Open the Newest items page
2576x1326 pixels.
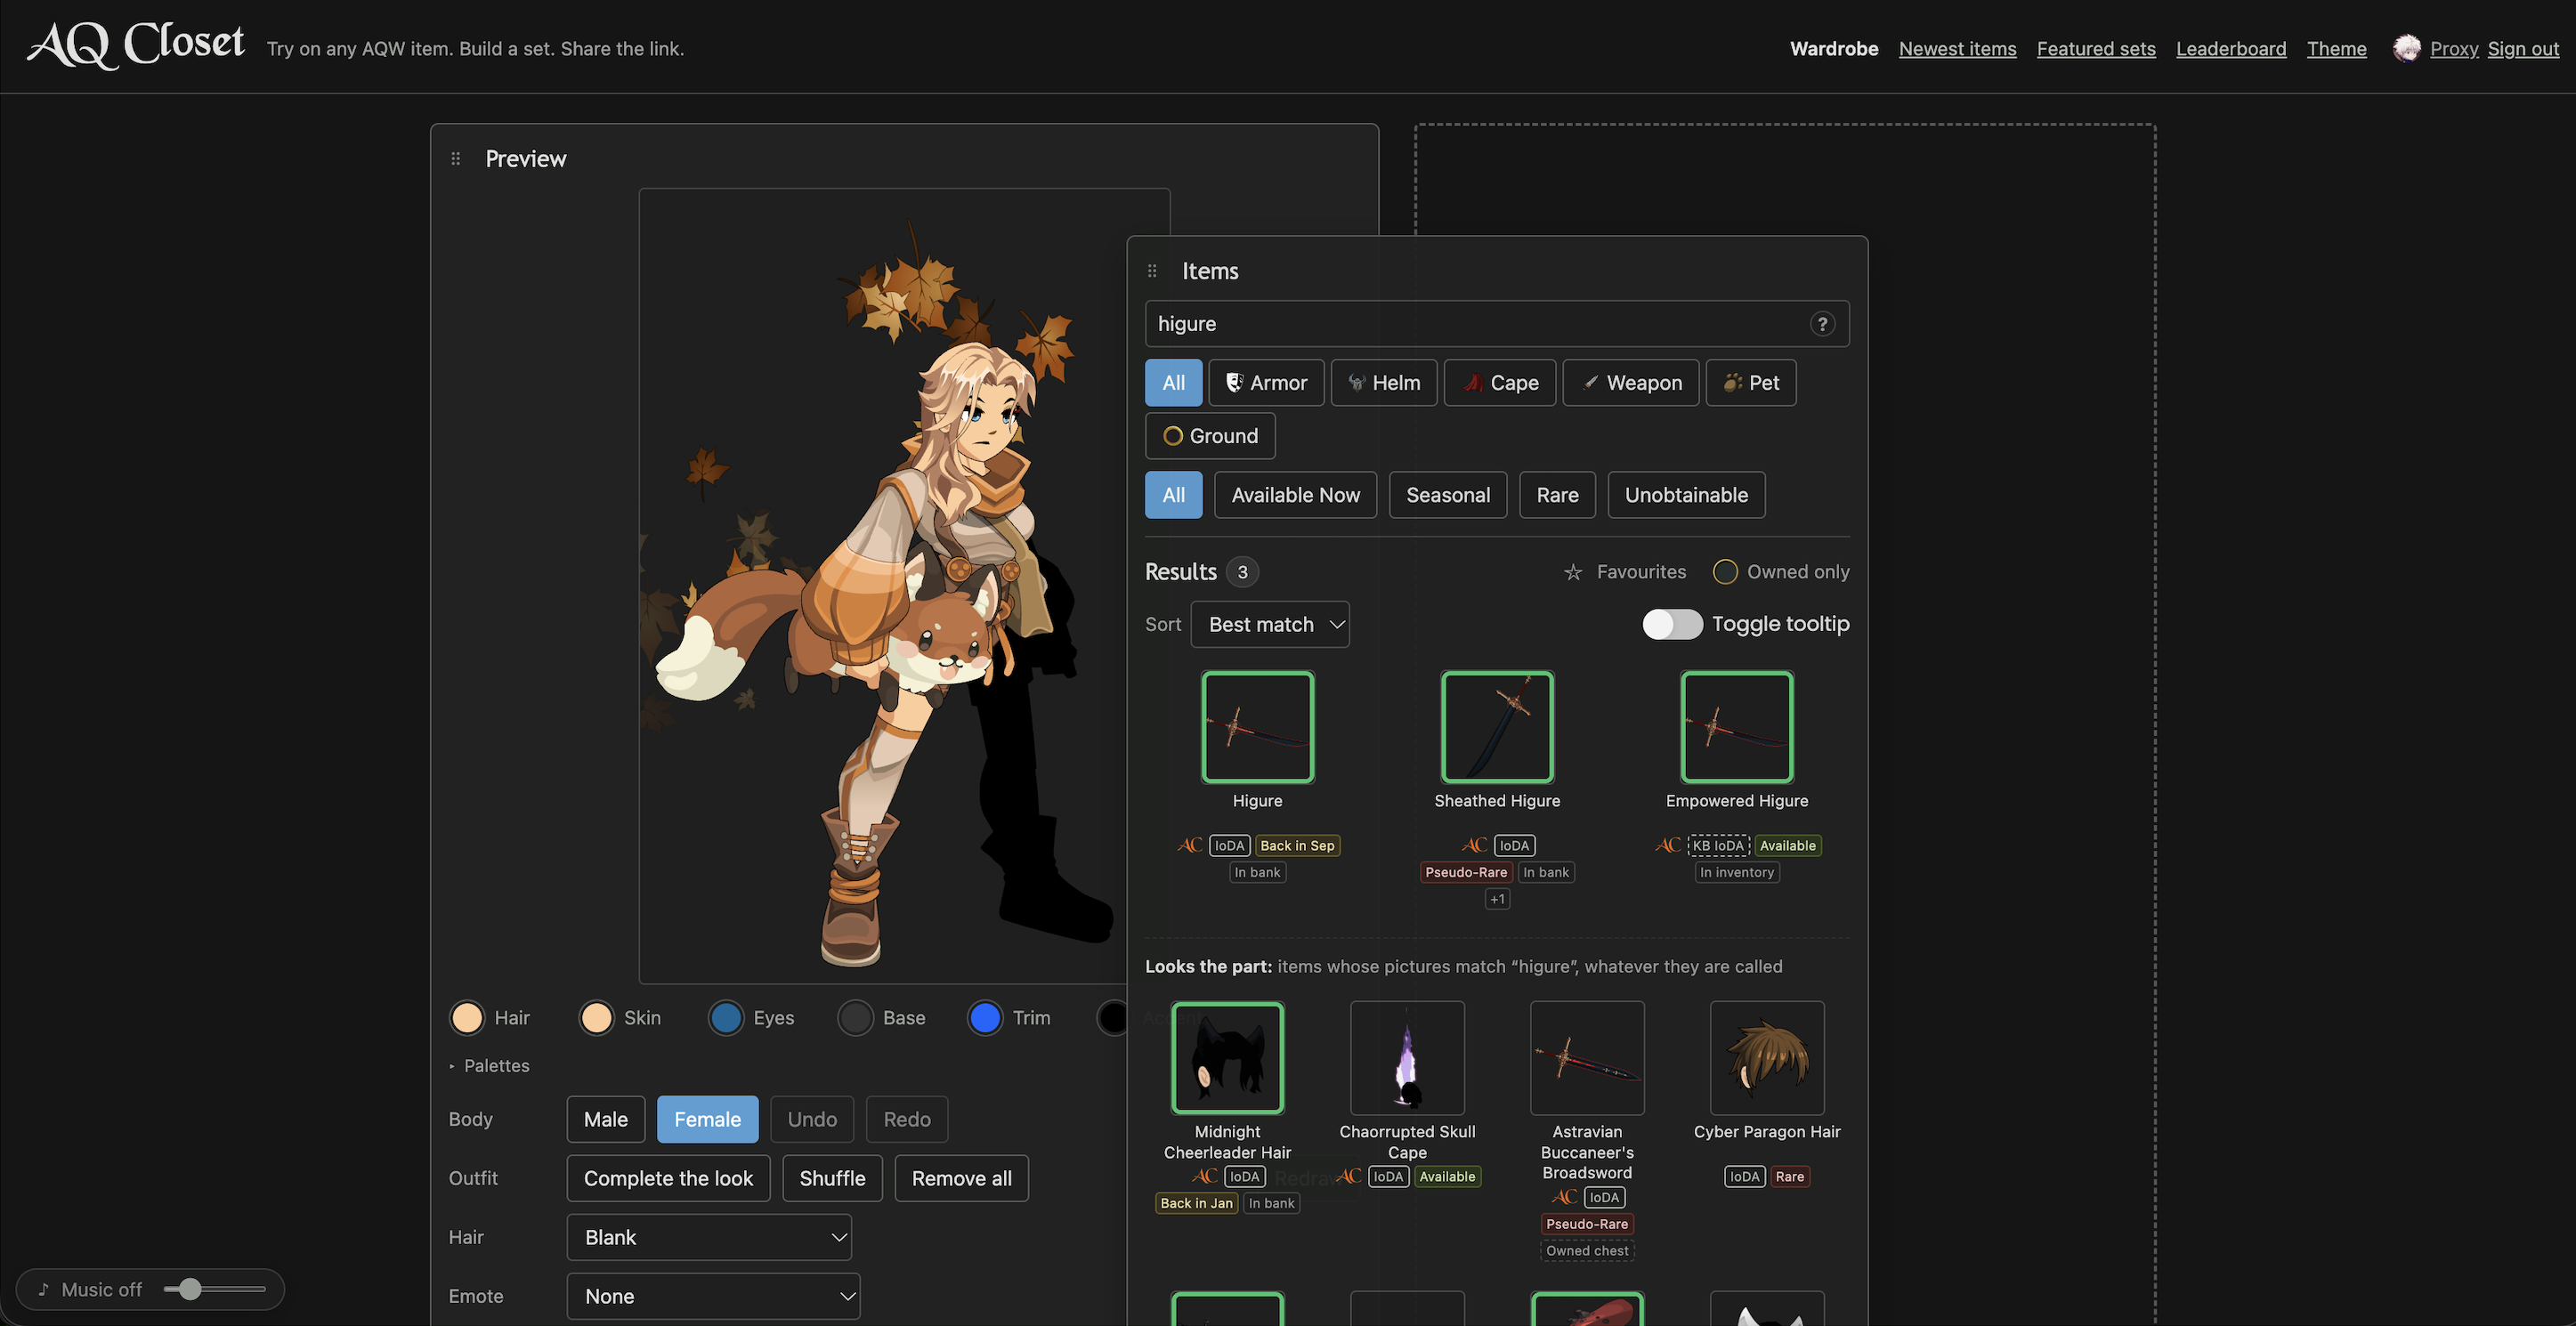point(1957,48)
